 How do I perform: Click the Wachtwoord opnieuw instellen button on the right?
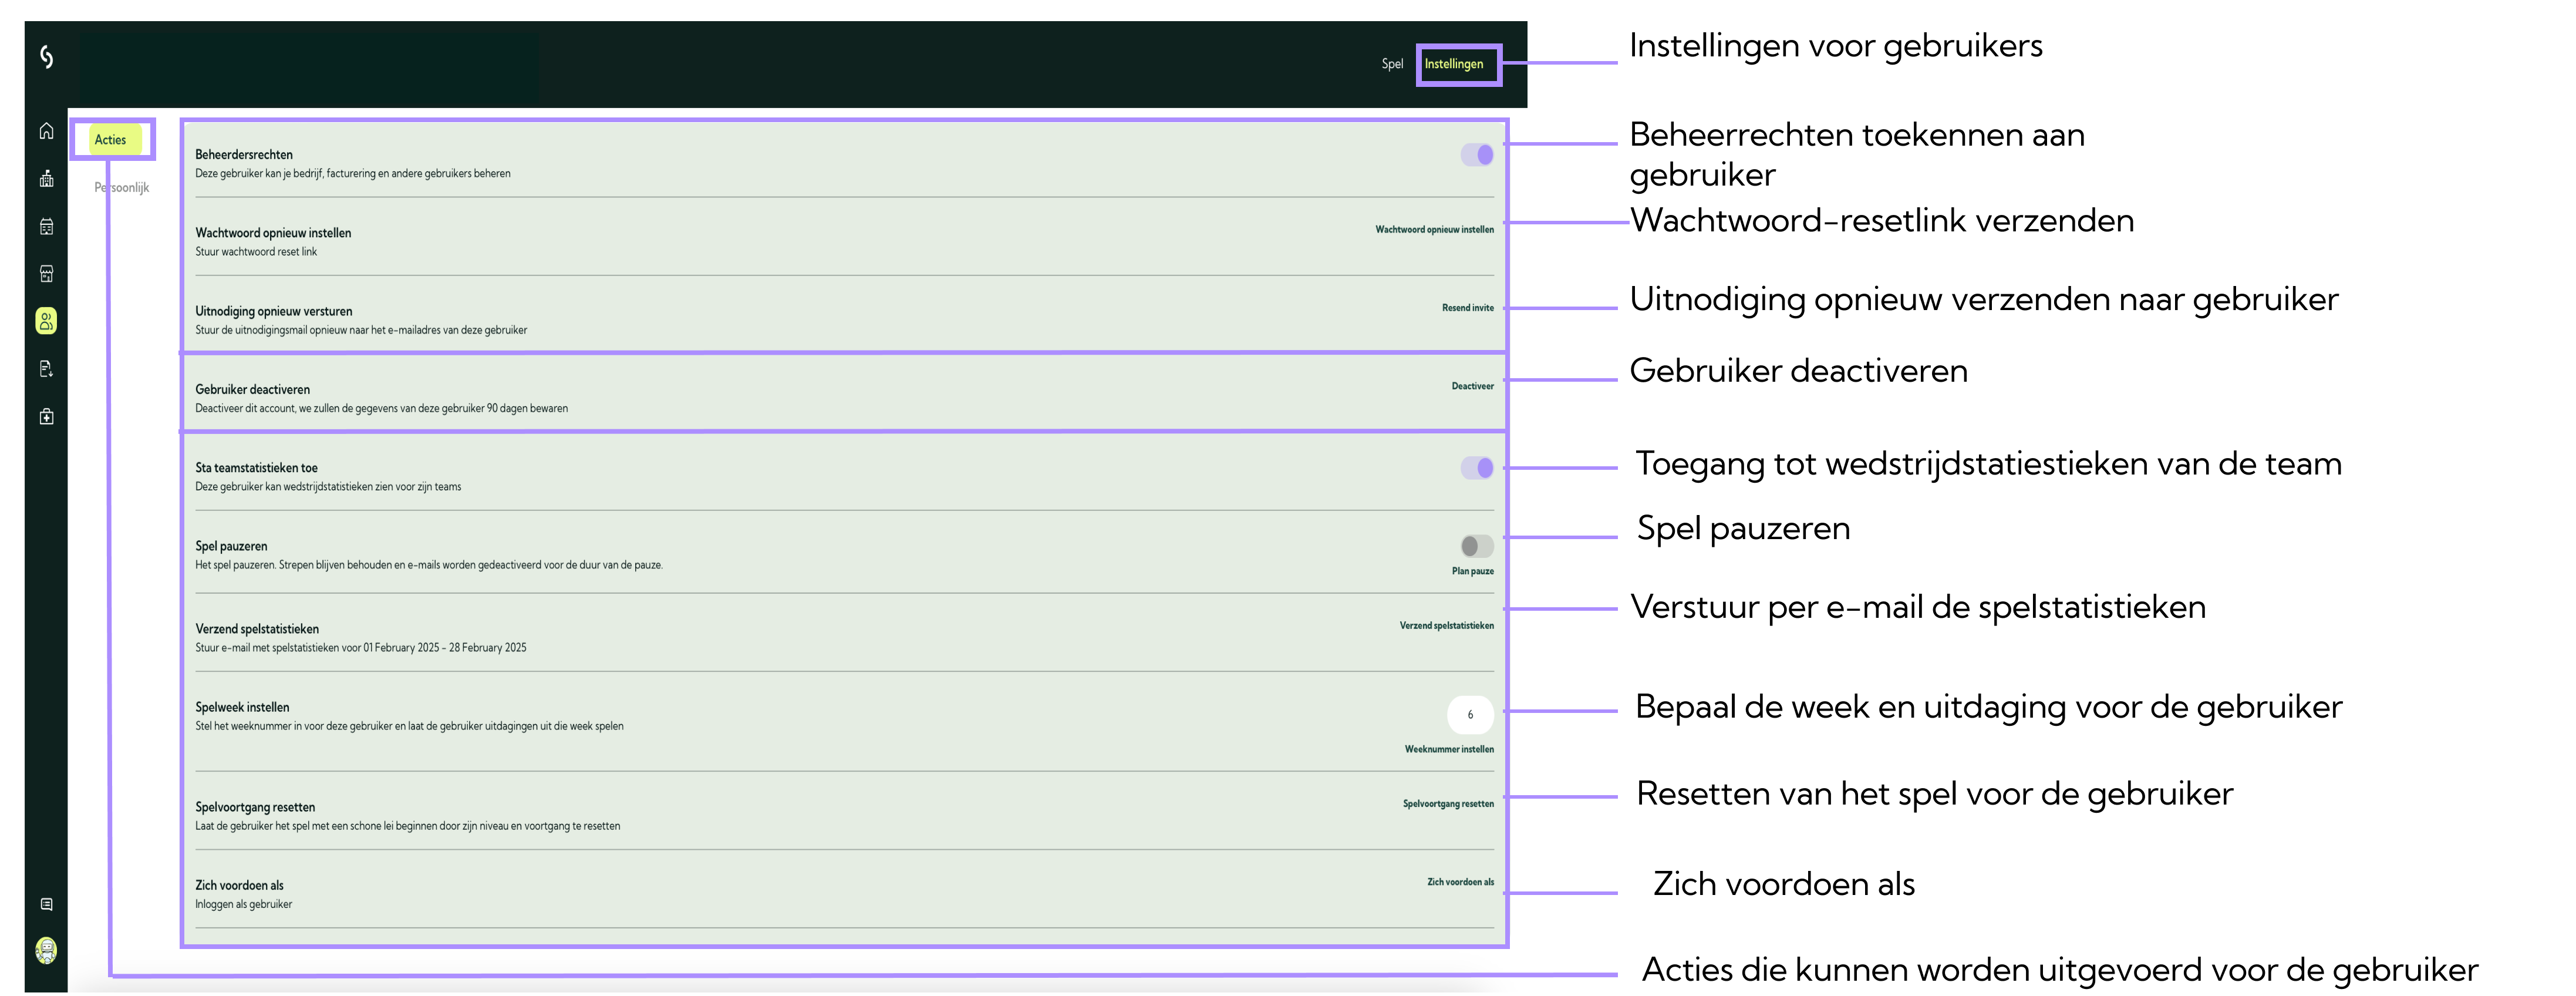(x=1434, y=230)
